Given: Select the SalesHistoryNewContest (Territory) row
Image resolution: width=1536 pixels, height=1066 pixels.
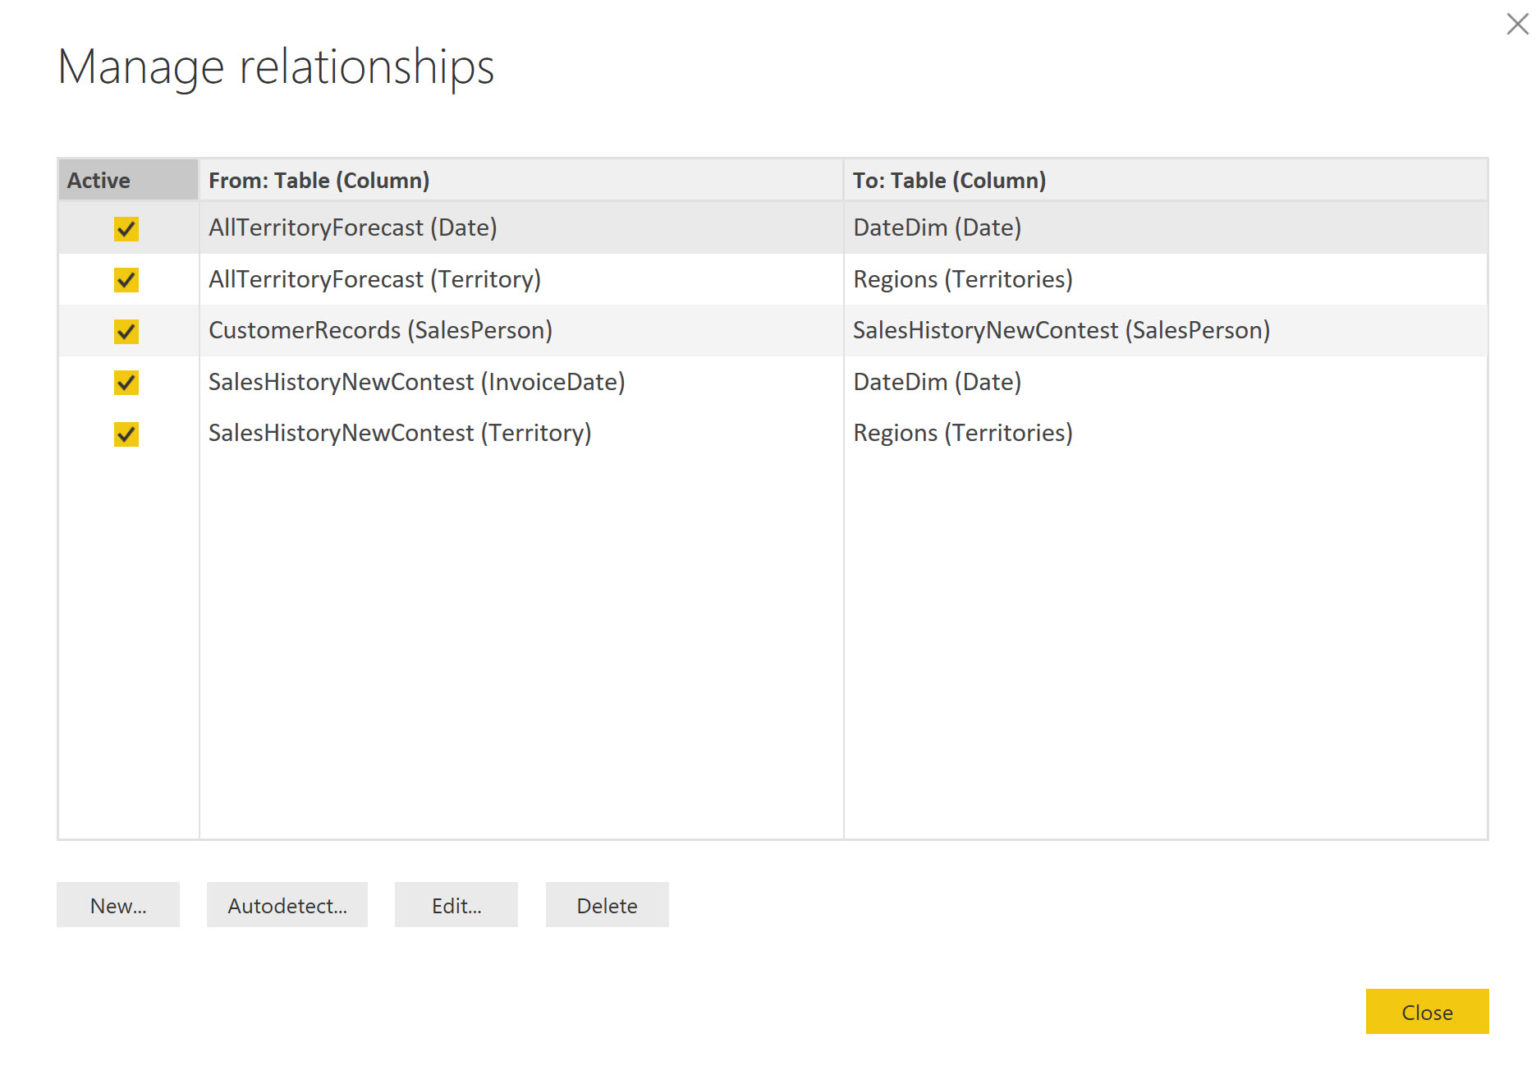Looking at the screenshot, I should tap(401, 434).
